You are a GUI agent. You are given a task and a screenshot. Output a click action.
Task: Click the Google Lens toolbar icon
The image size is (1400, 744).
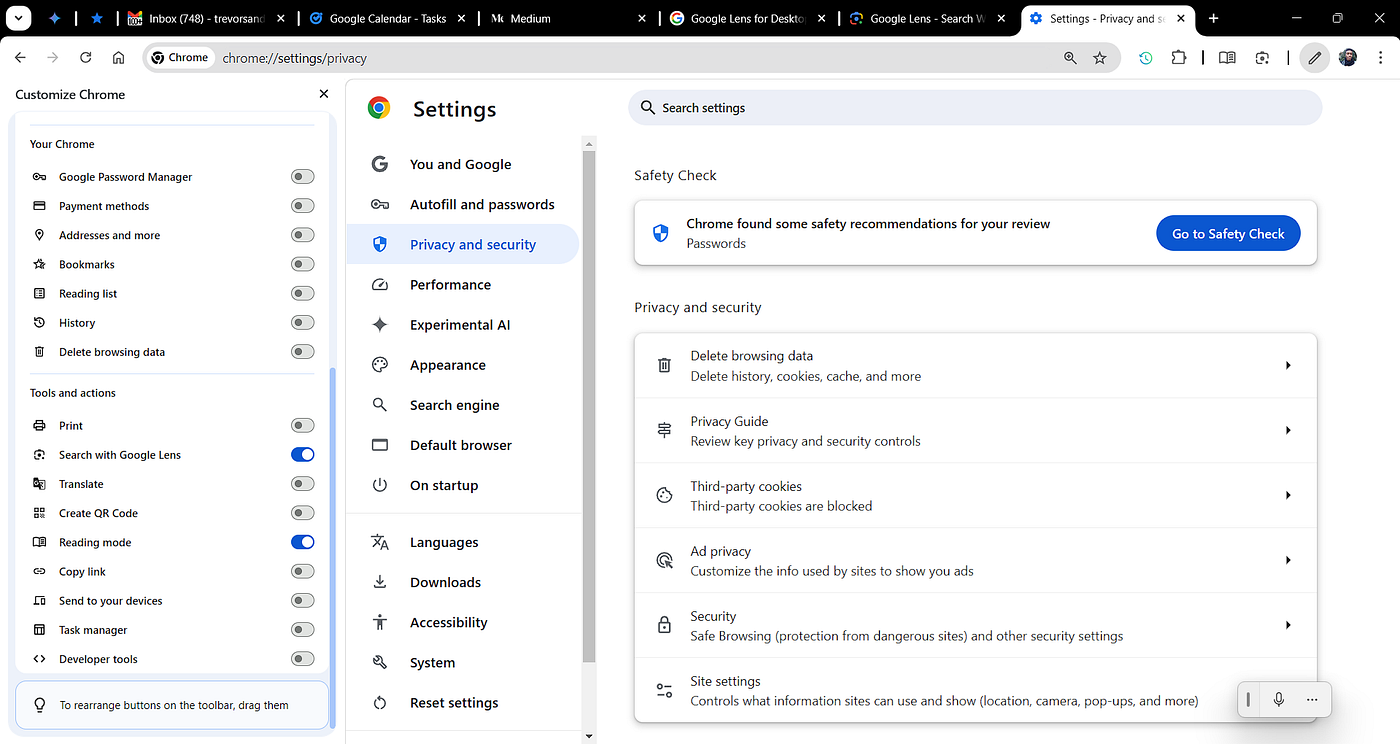(1263, 58)
